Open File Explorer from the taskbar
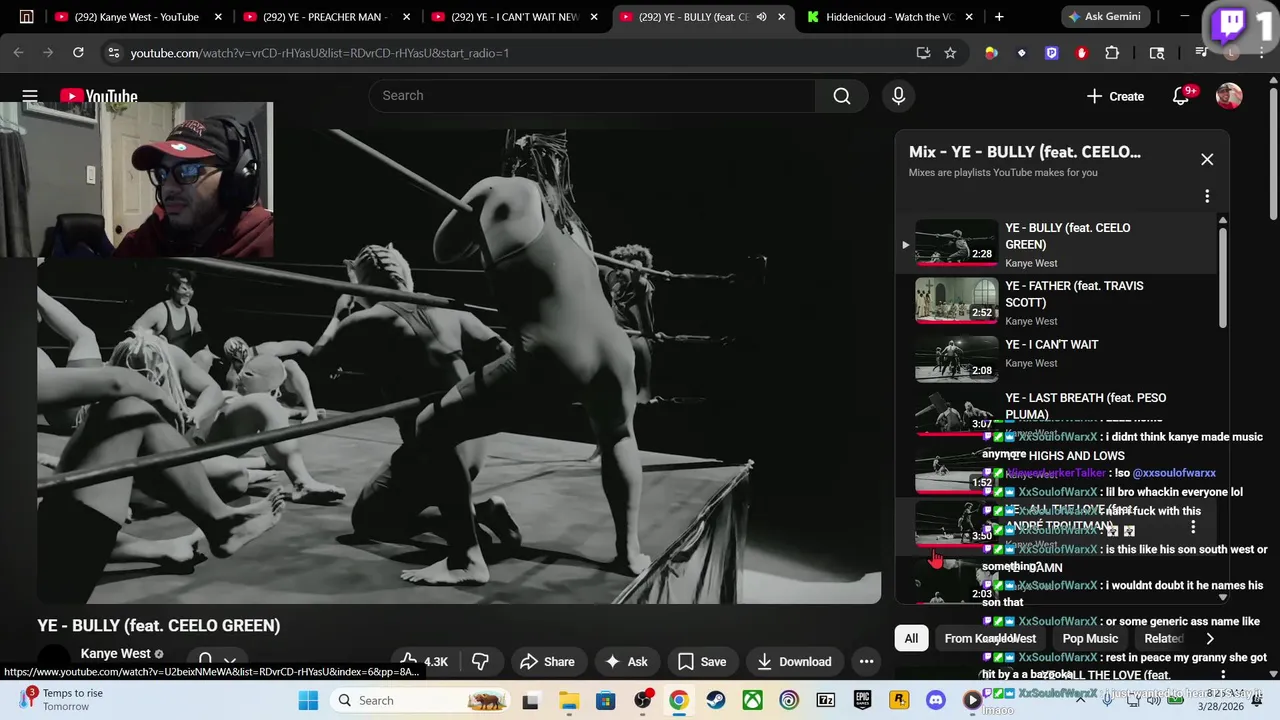 click(568, 700)
